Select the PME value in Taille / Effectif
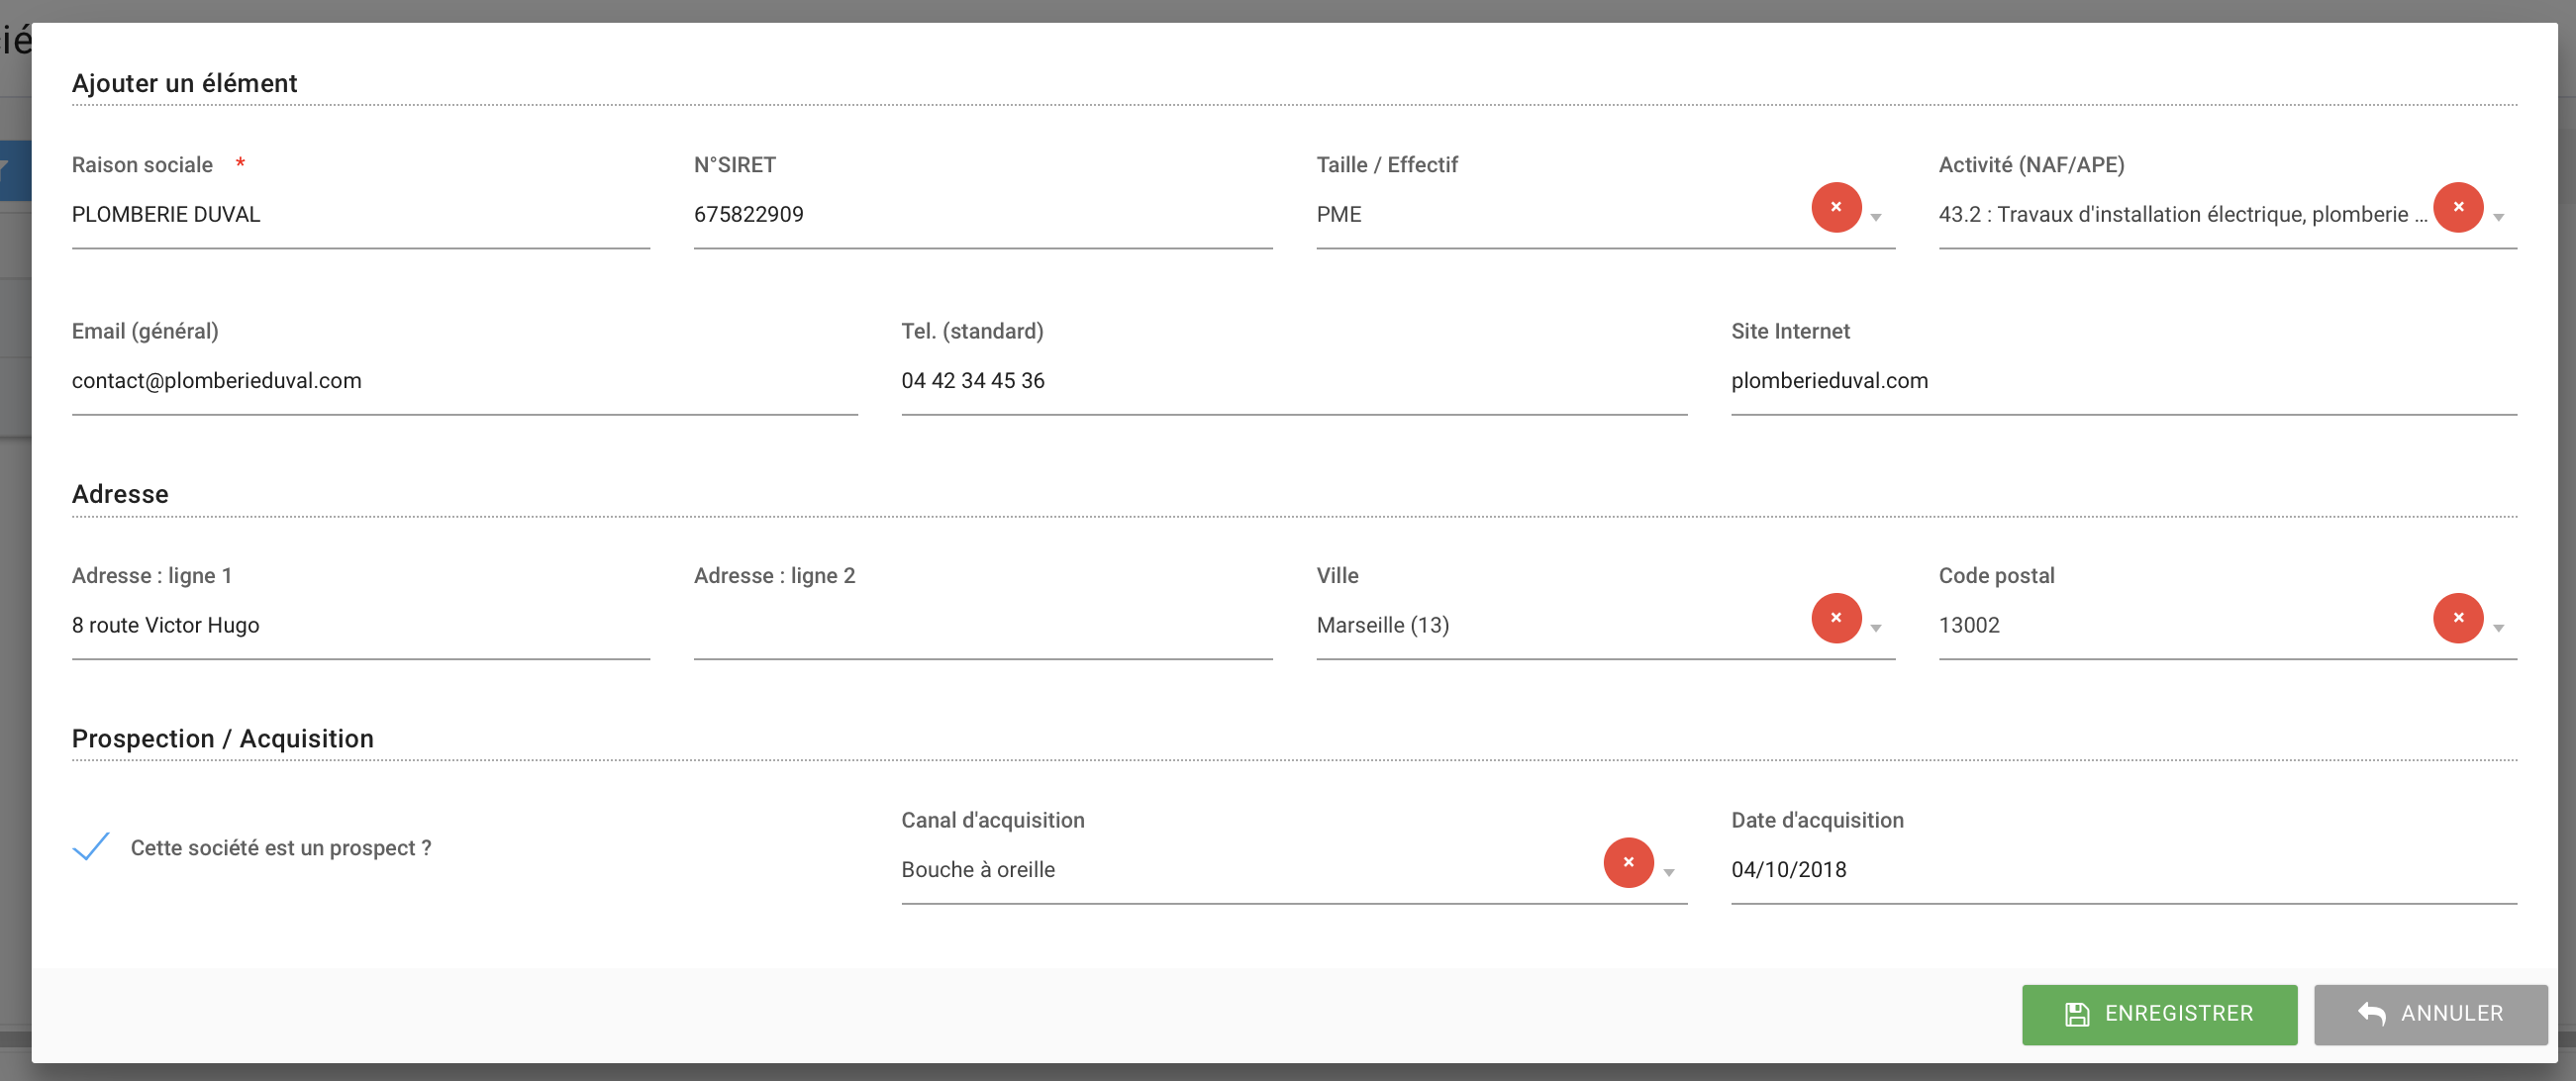 click(x=1339, y=215)
